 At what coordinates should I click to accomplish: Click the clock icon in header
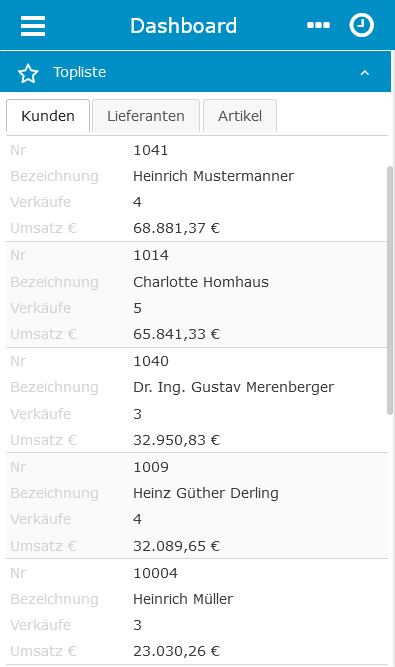[361, 26]
